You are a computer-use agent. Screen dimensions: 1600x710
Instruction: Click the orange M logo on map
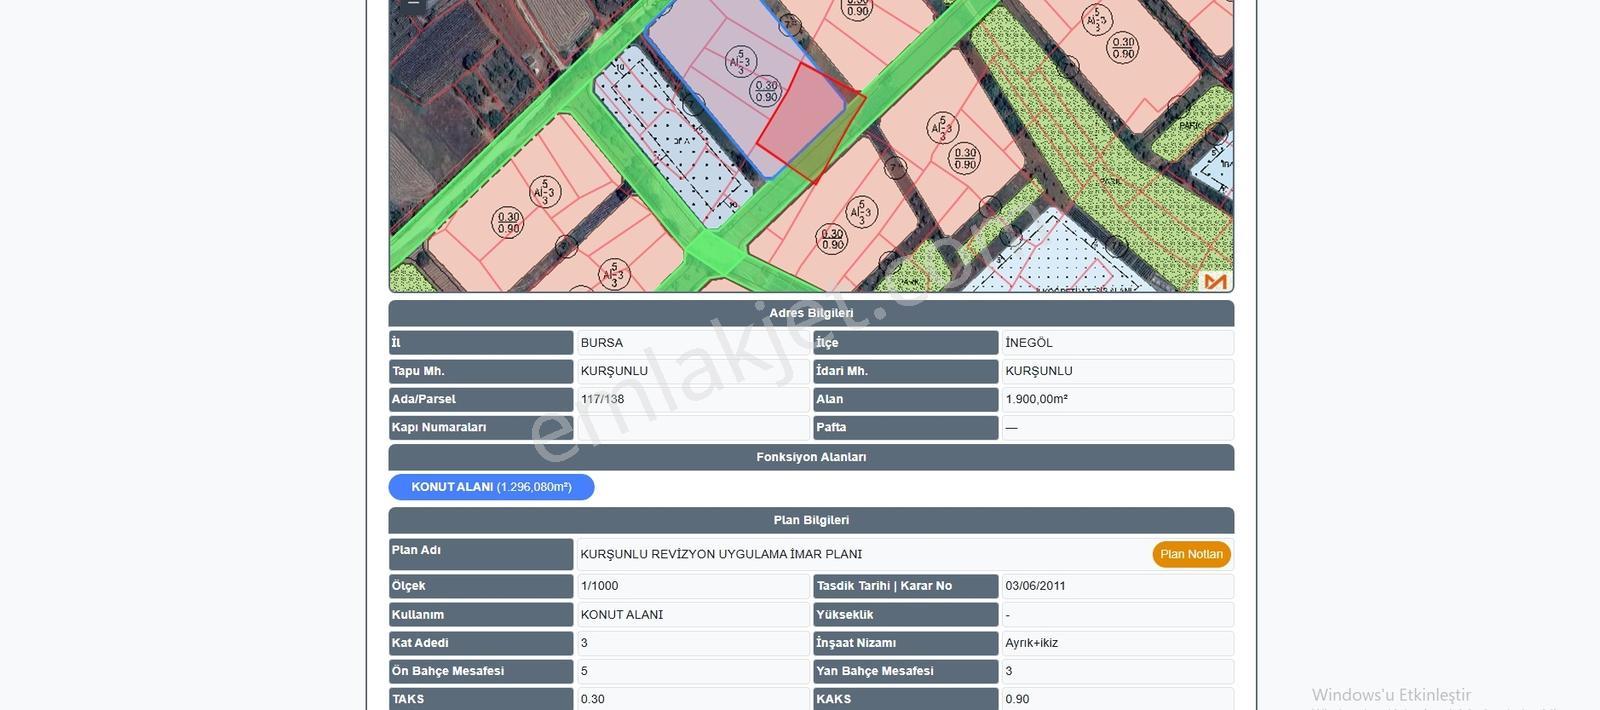tap(1215, 281)
